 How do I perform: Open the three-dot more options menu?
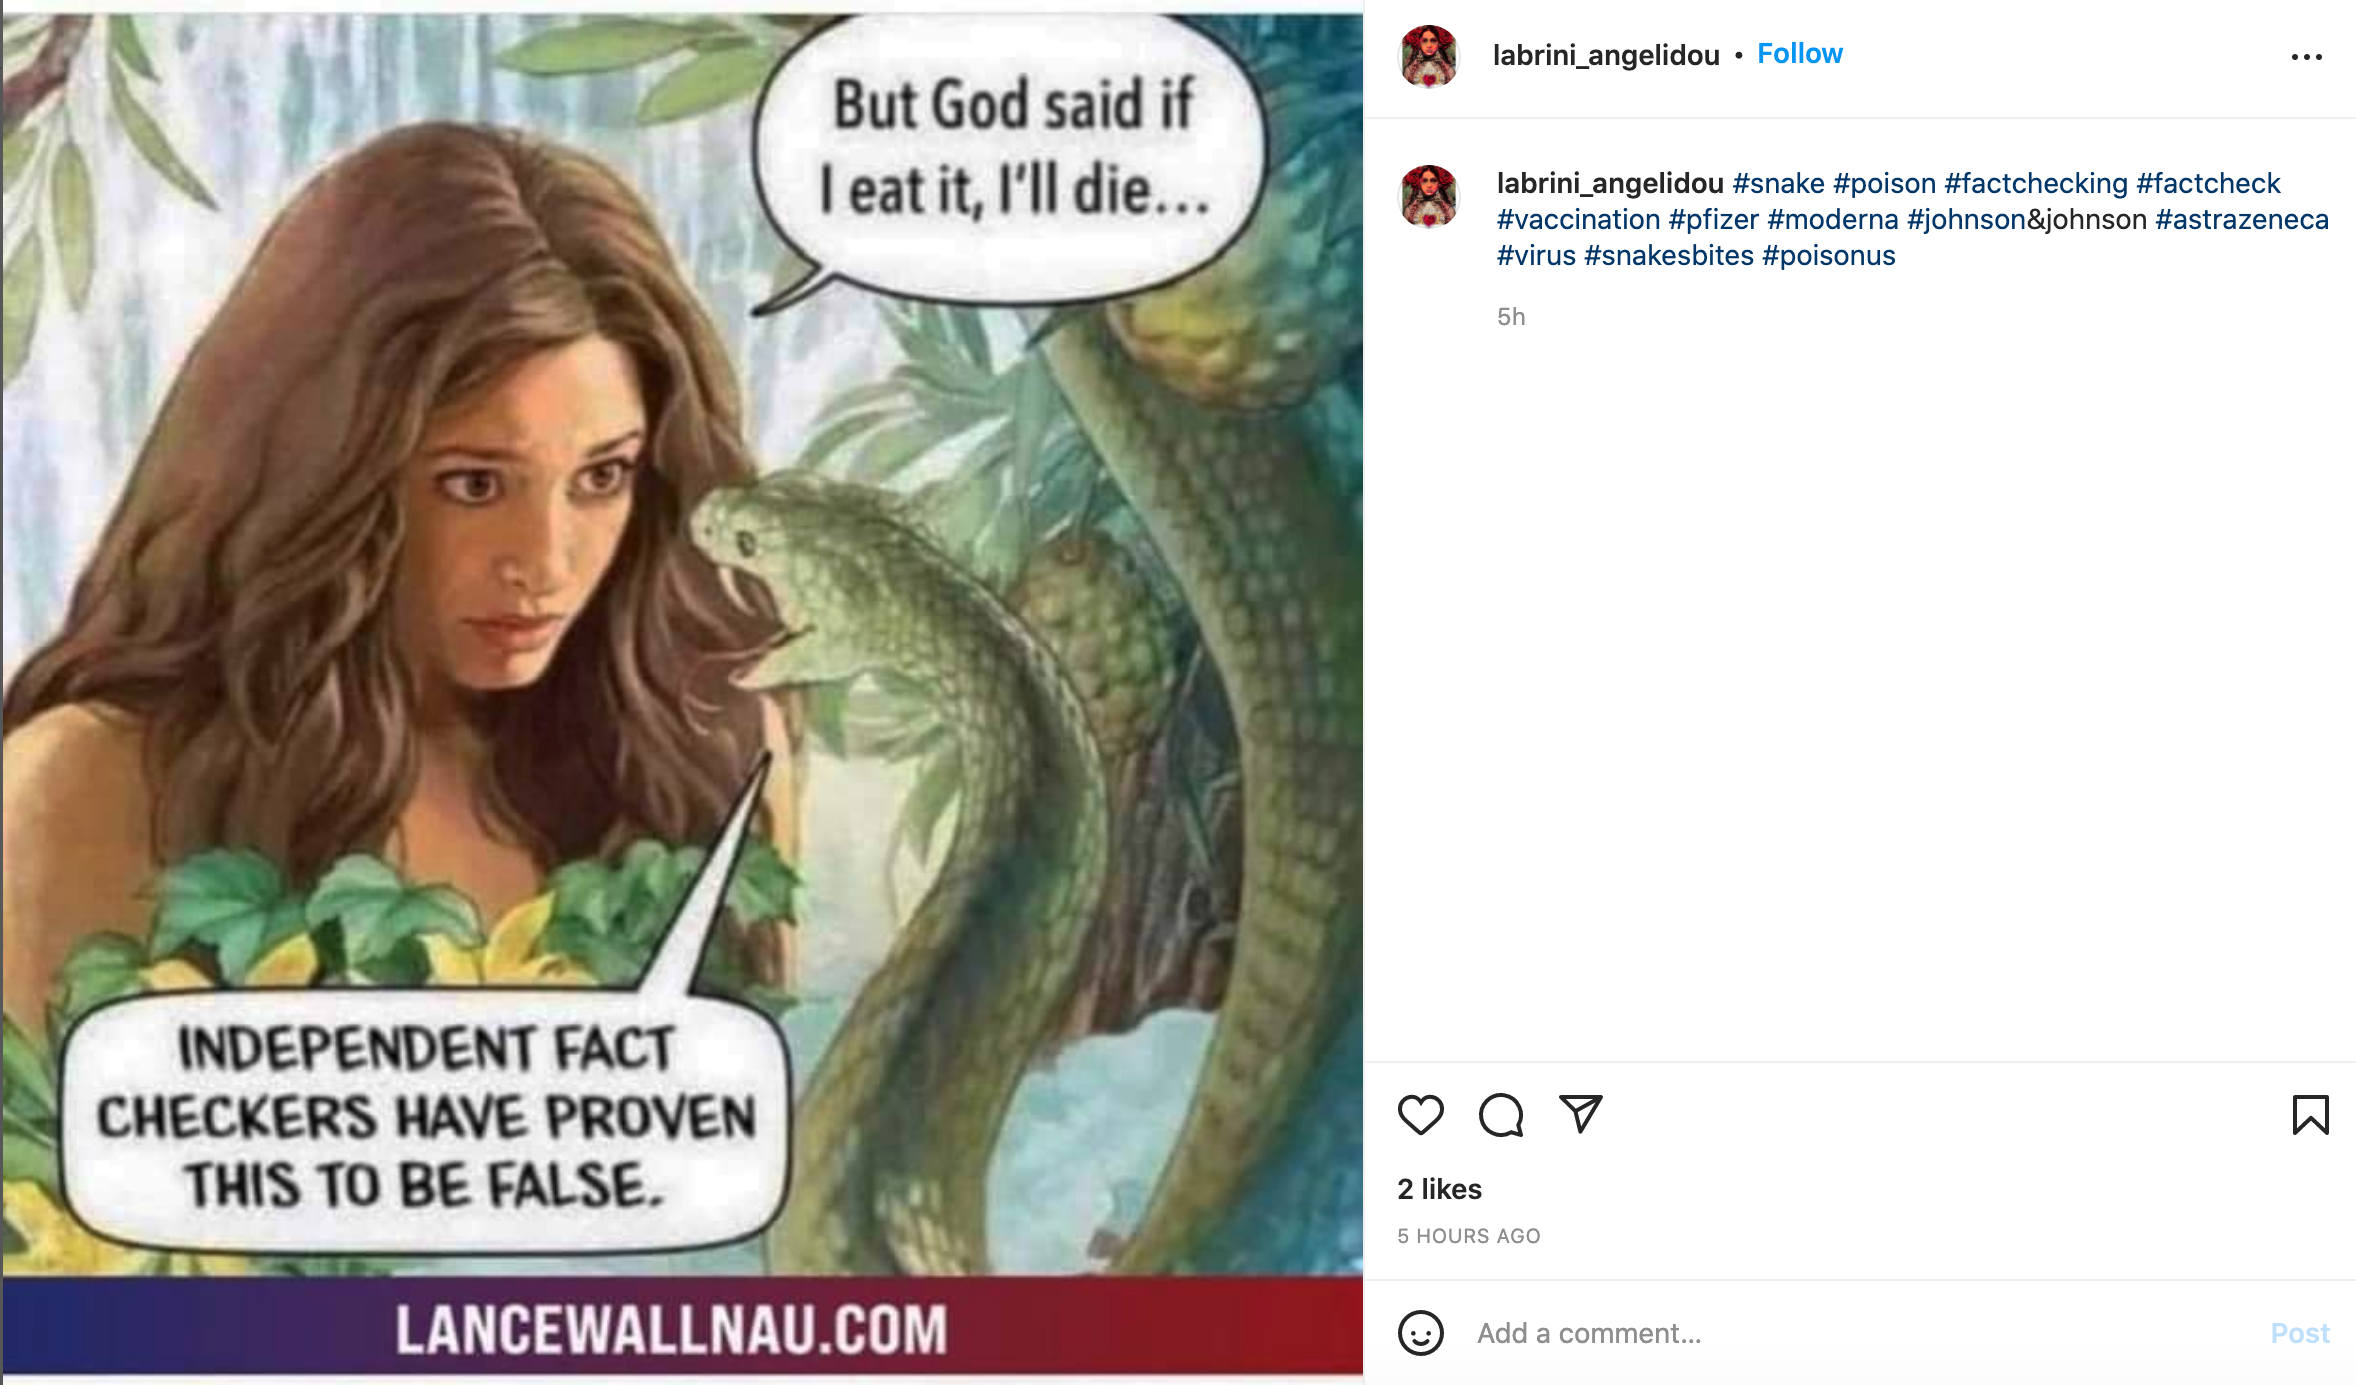point(2306,57)
